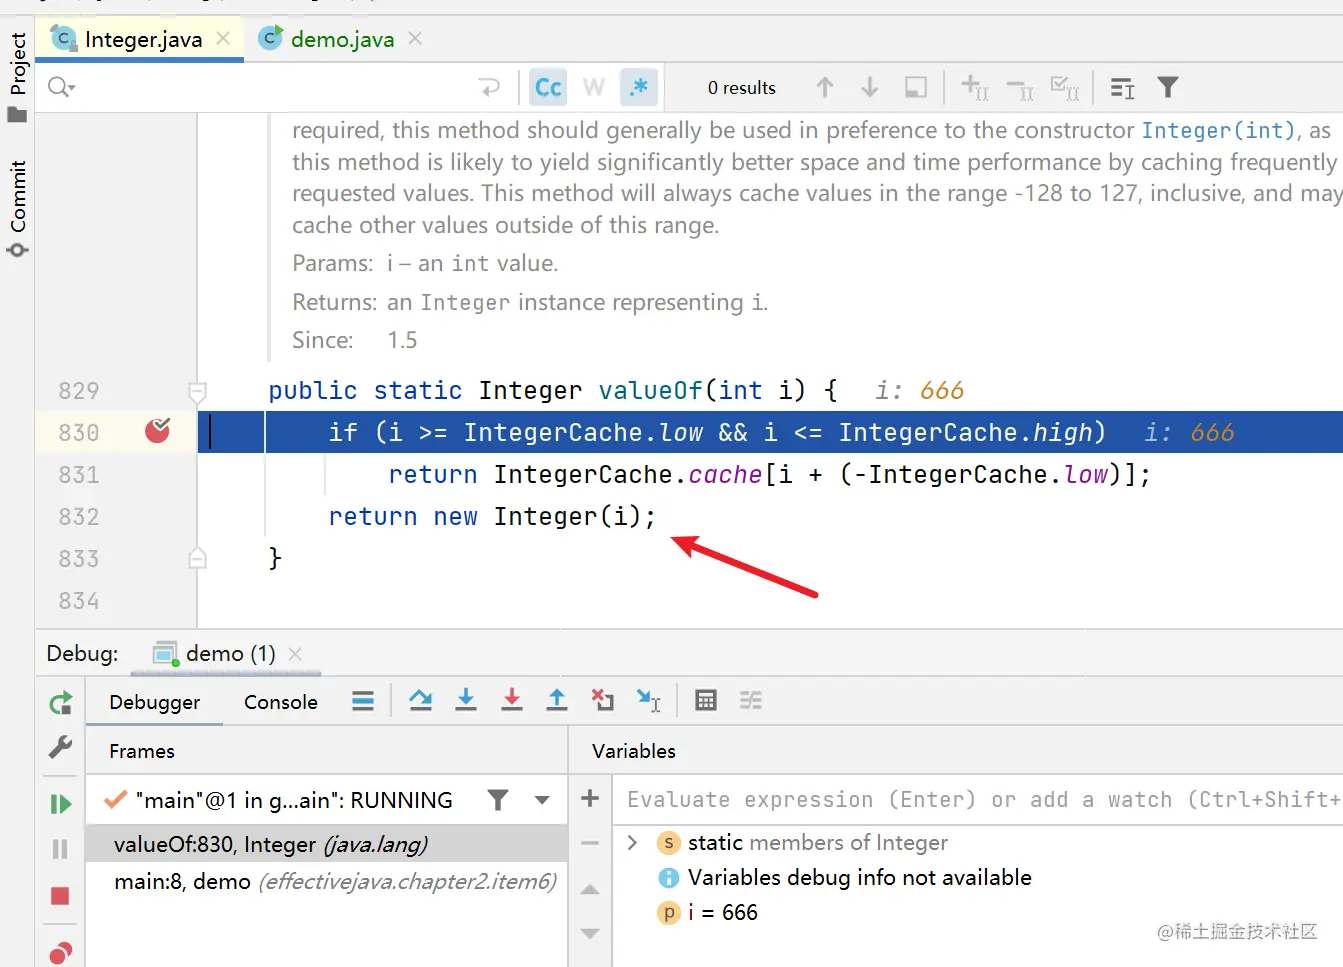Screen dimensions: 1343x967
Task: Trace the current stream chain
Action: (x=751, y=701)
